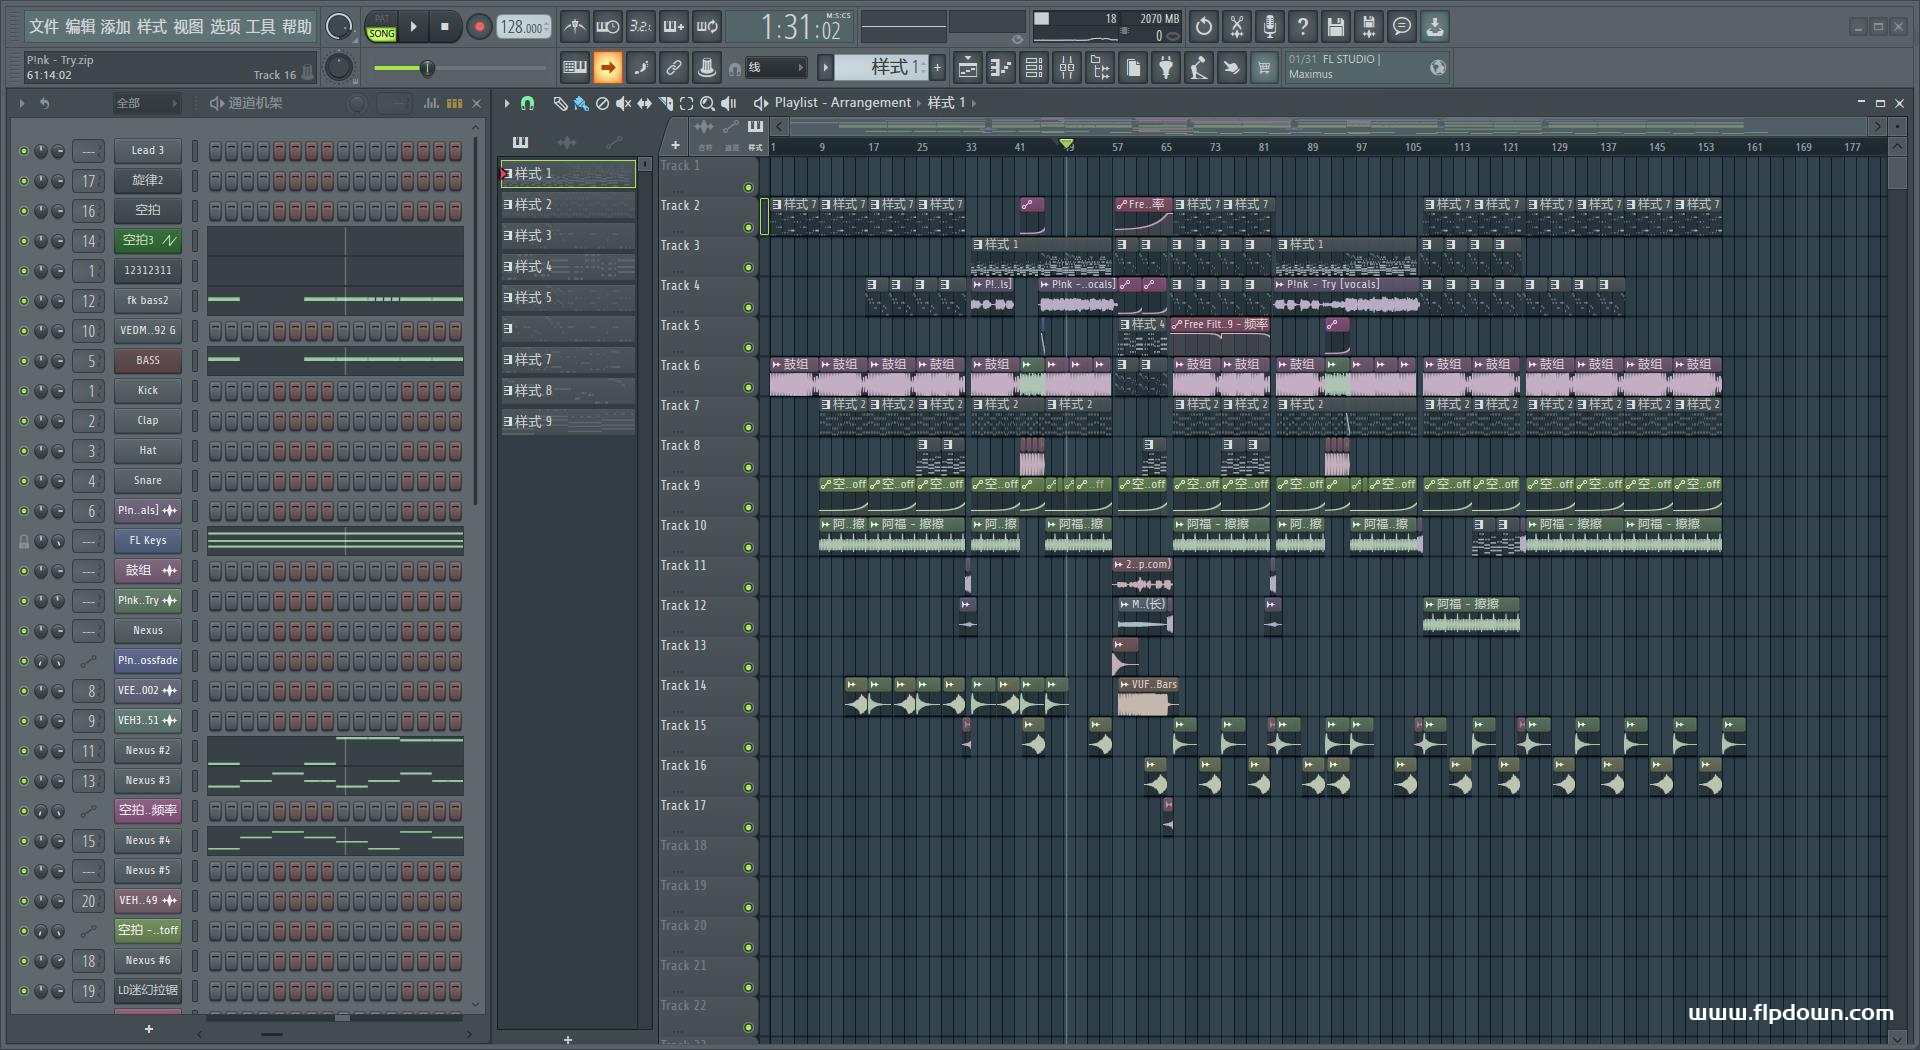Select the Paint brush tool in Playlist
The height and width of the screenshot is (1050, 1920).
click(x=581, y=103)
